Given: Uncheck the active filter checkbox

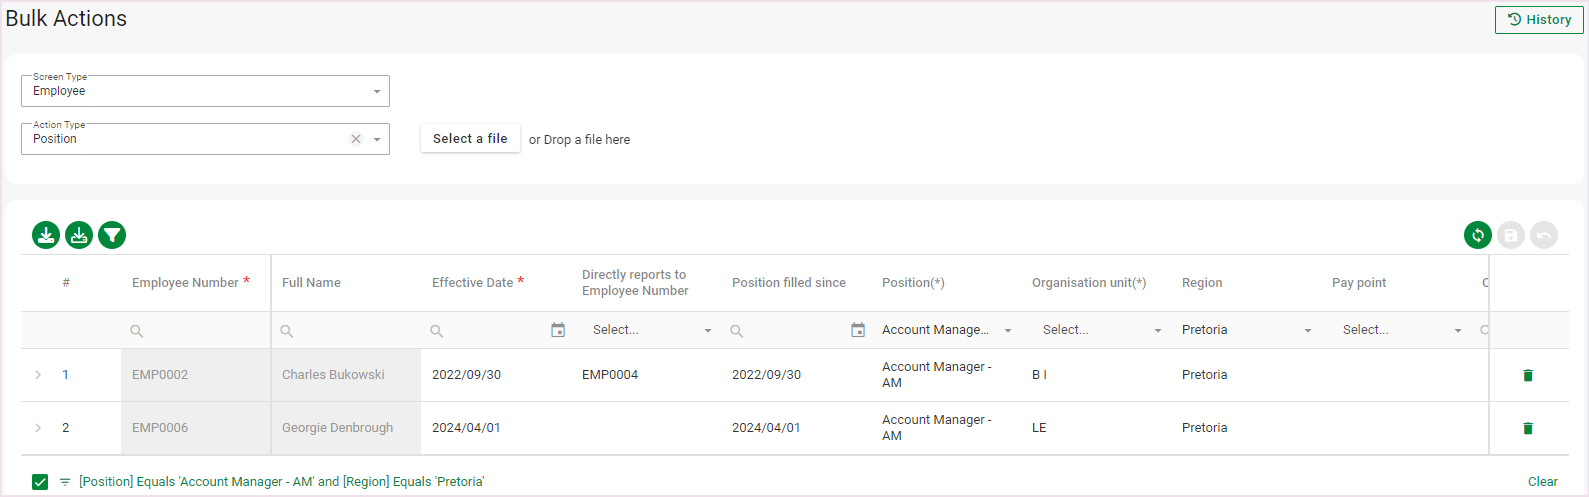Looking at the screenshot, I should pyautogui.click(x=40, y=482).
